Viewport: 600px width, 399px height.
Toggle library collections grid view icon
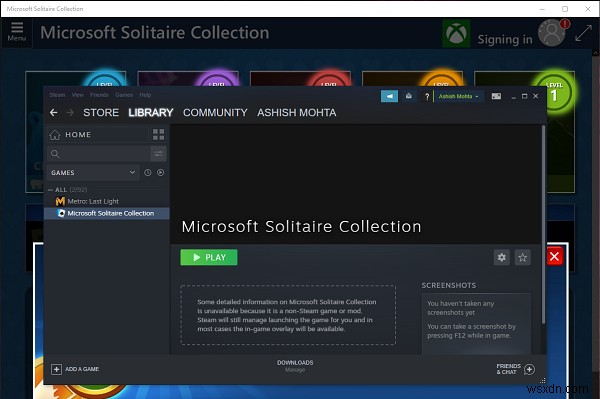coord(158,135)
